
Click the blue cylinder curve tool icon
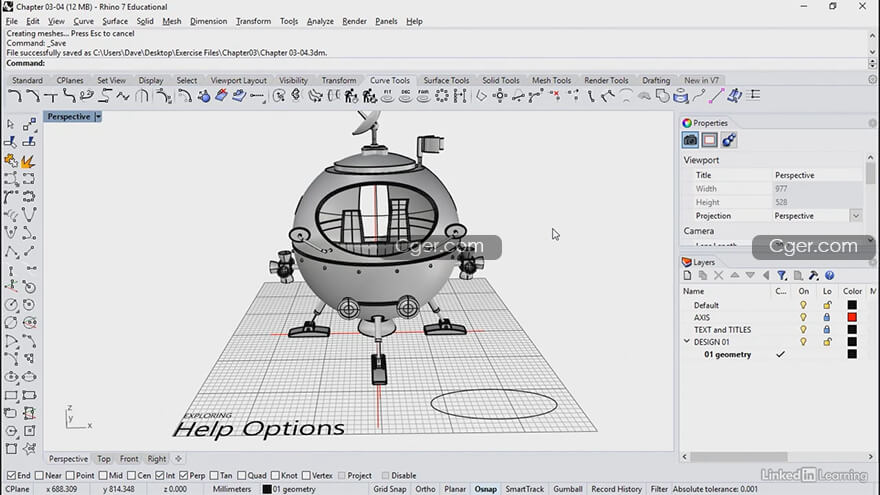pos(681,96)
